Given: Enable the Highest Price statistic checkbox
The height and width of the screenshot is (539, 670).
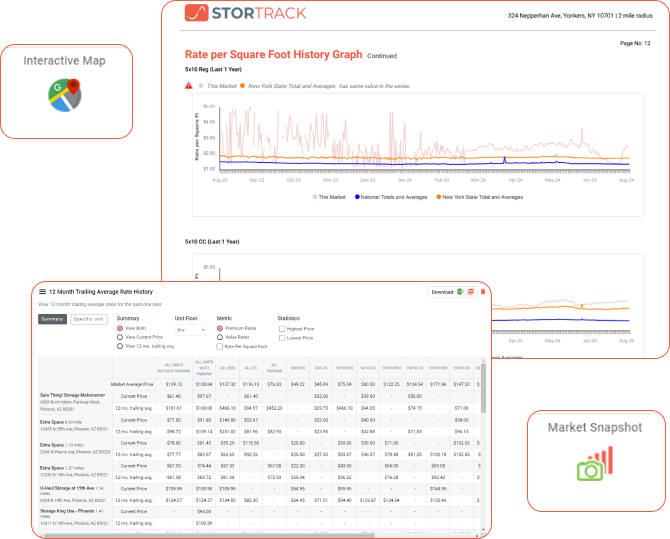Looking at the screenshot, I should [281, 328].
